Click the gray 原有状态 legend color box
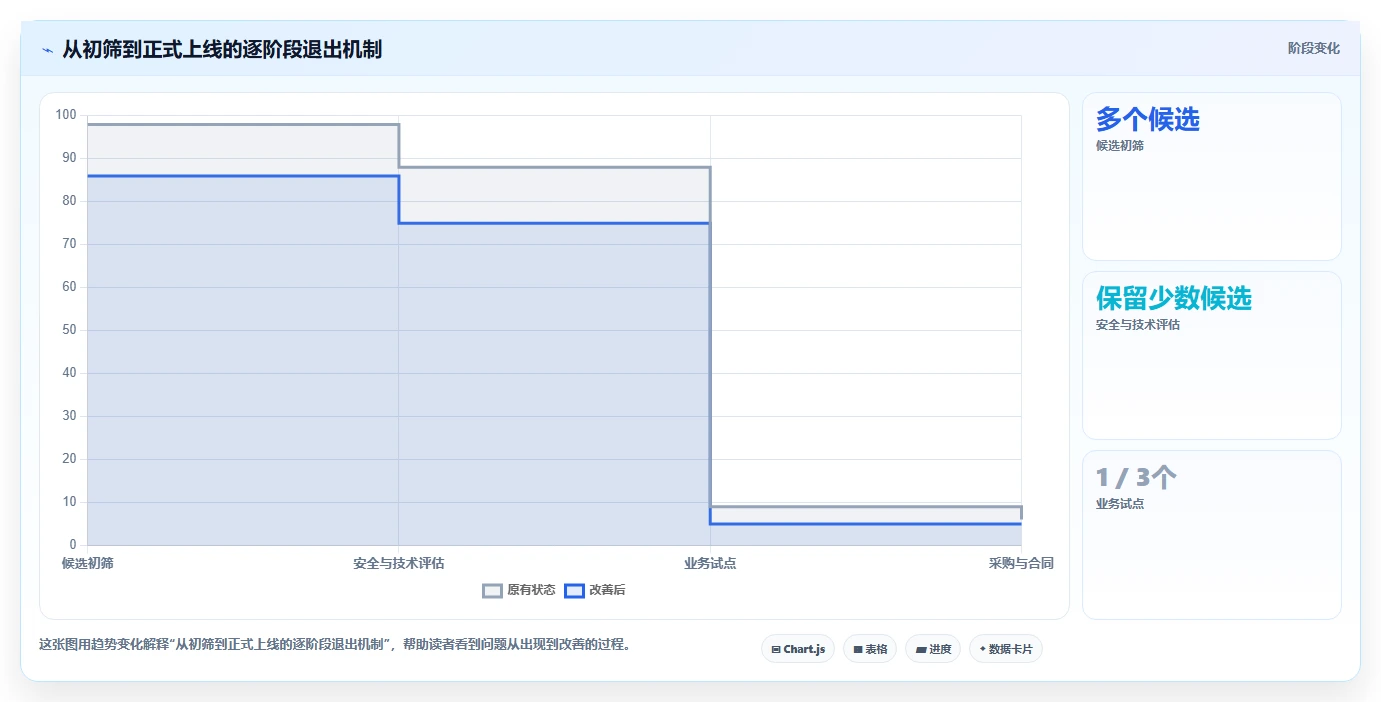Viewport: 1381px width, 702px height. click(x=492, y=590)
